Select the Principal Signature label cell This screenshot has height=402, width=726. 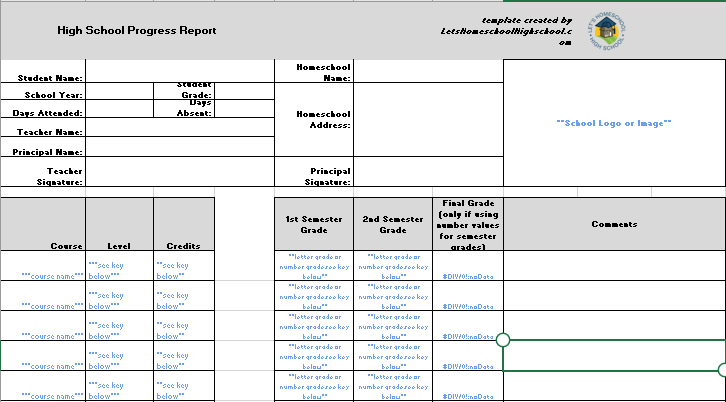click(314, 172)
